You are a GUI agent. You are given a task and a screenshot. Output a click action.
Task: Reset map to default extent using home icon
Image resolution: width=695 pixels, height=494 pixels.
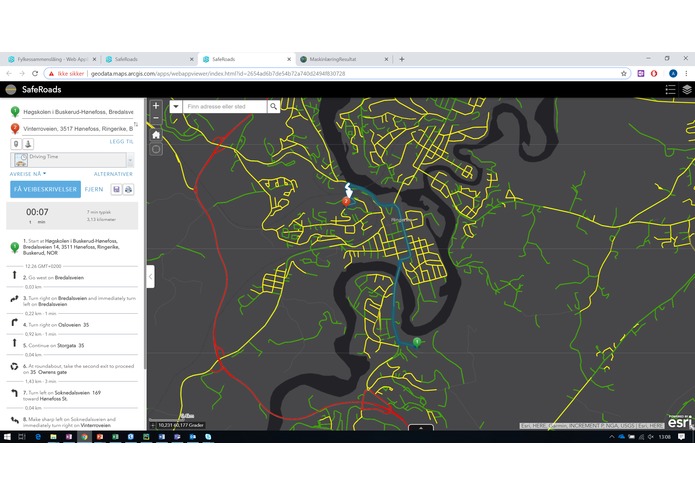156,135
